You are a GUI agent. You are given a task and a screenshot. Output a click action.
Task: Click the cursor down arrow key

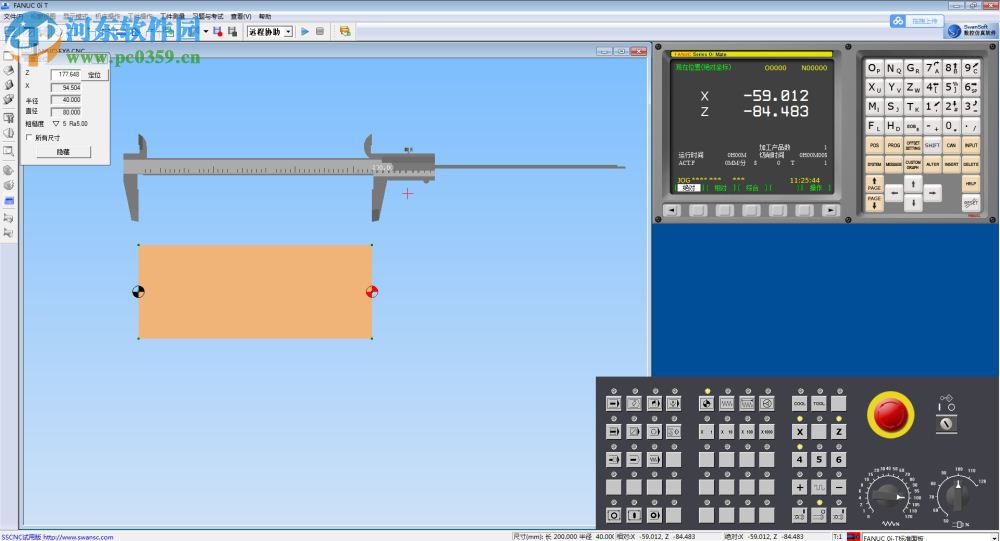913,203
